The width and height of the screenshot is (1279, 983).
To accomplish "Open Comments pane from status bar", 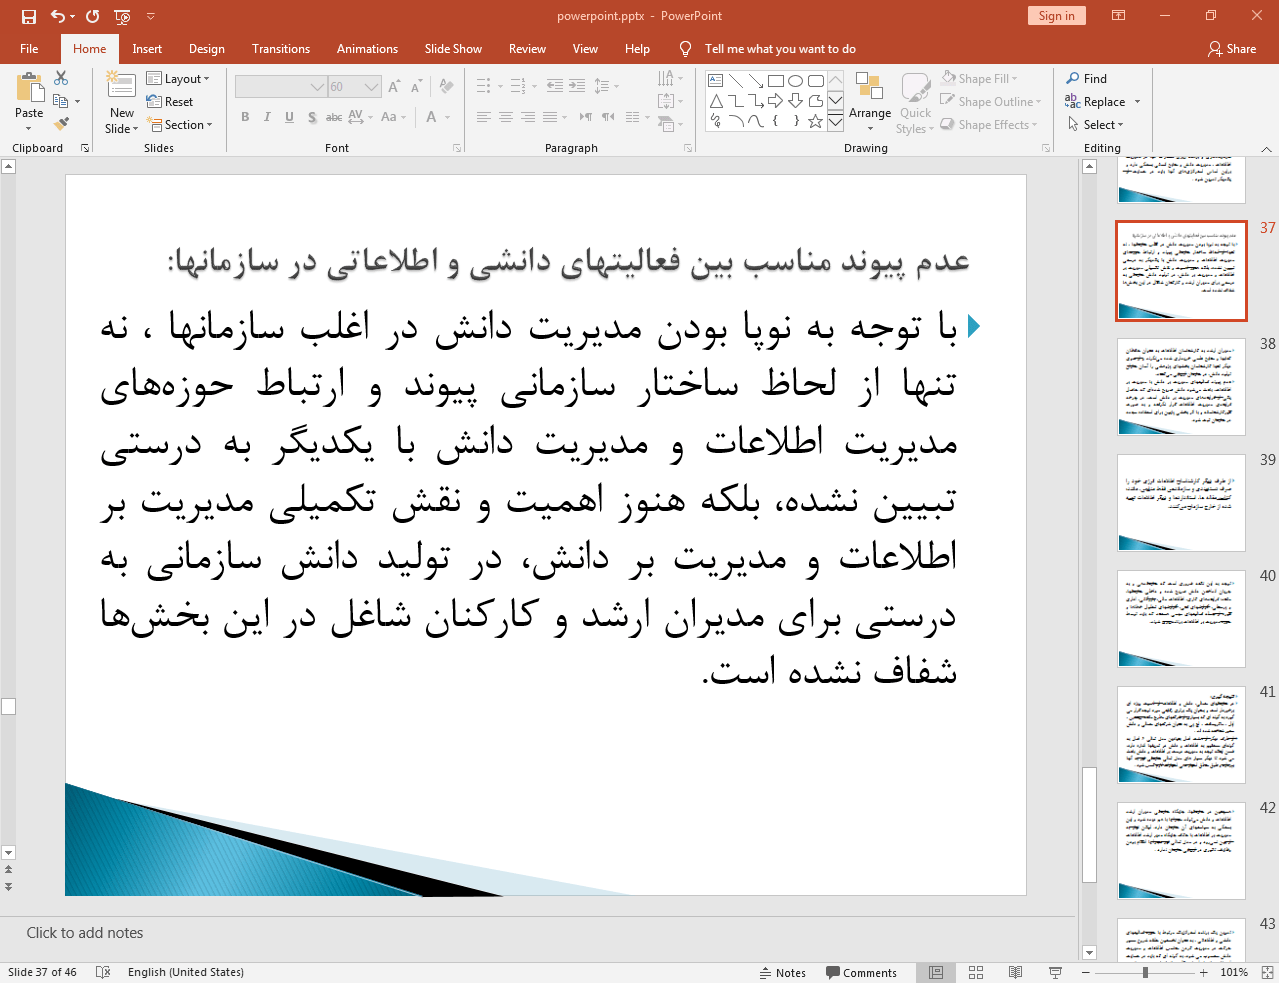I will [x=862, y=972].
